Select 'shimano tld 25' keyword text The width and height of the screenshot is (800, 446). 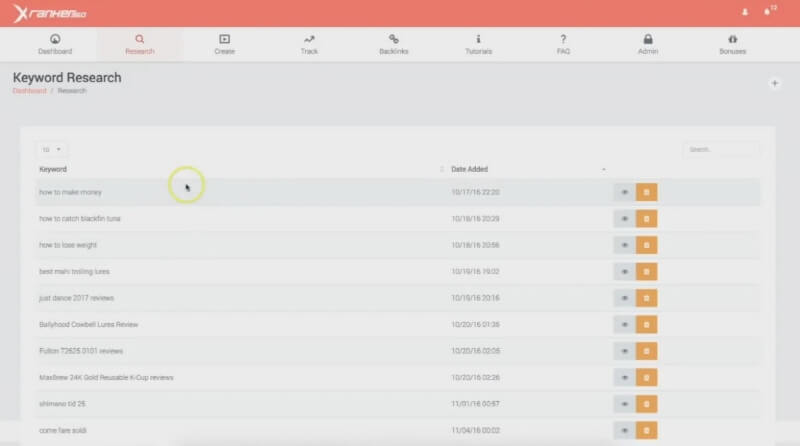pyautogui.click(x=62, y=404)
